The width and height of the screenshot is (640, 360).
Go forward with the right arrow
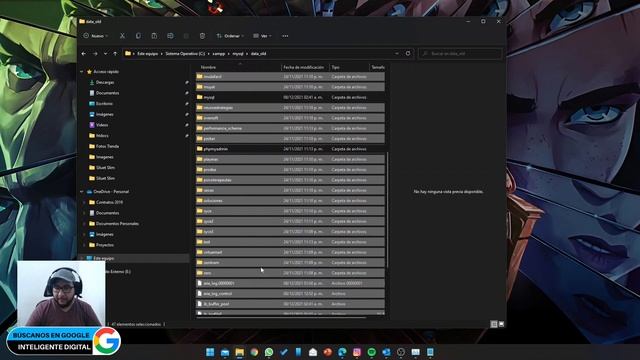pyautogui.click(x=95, y=53)
